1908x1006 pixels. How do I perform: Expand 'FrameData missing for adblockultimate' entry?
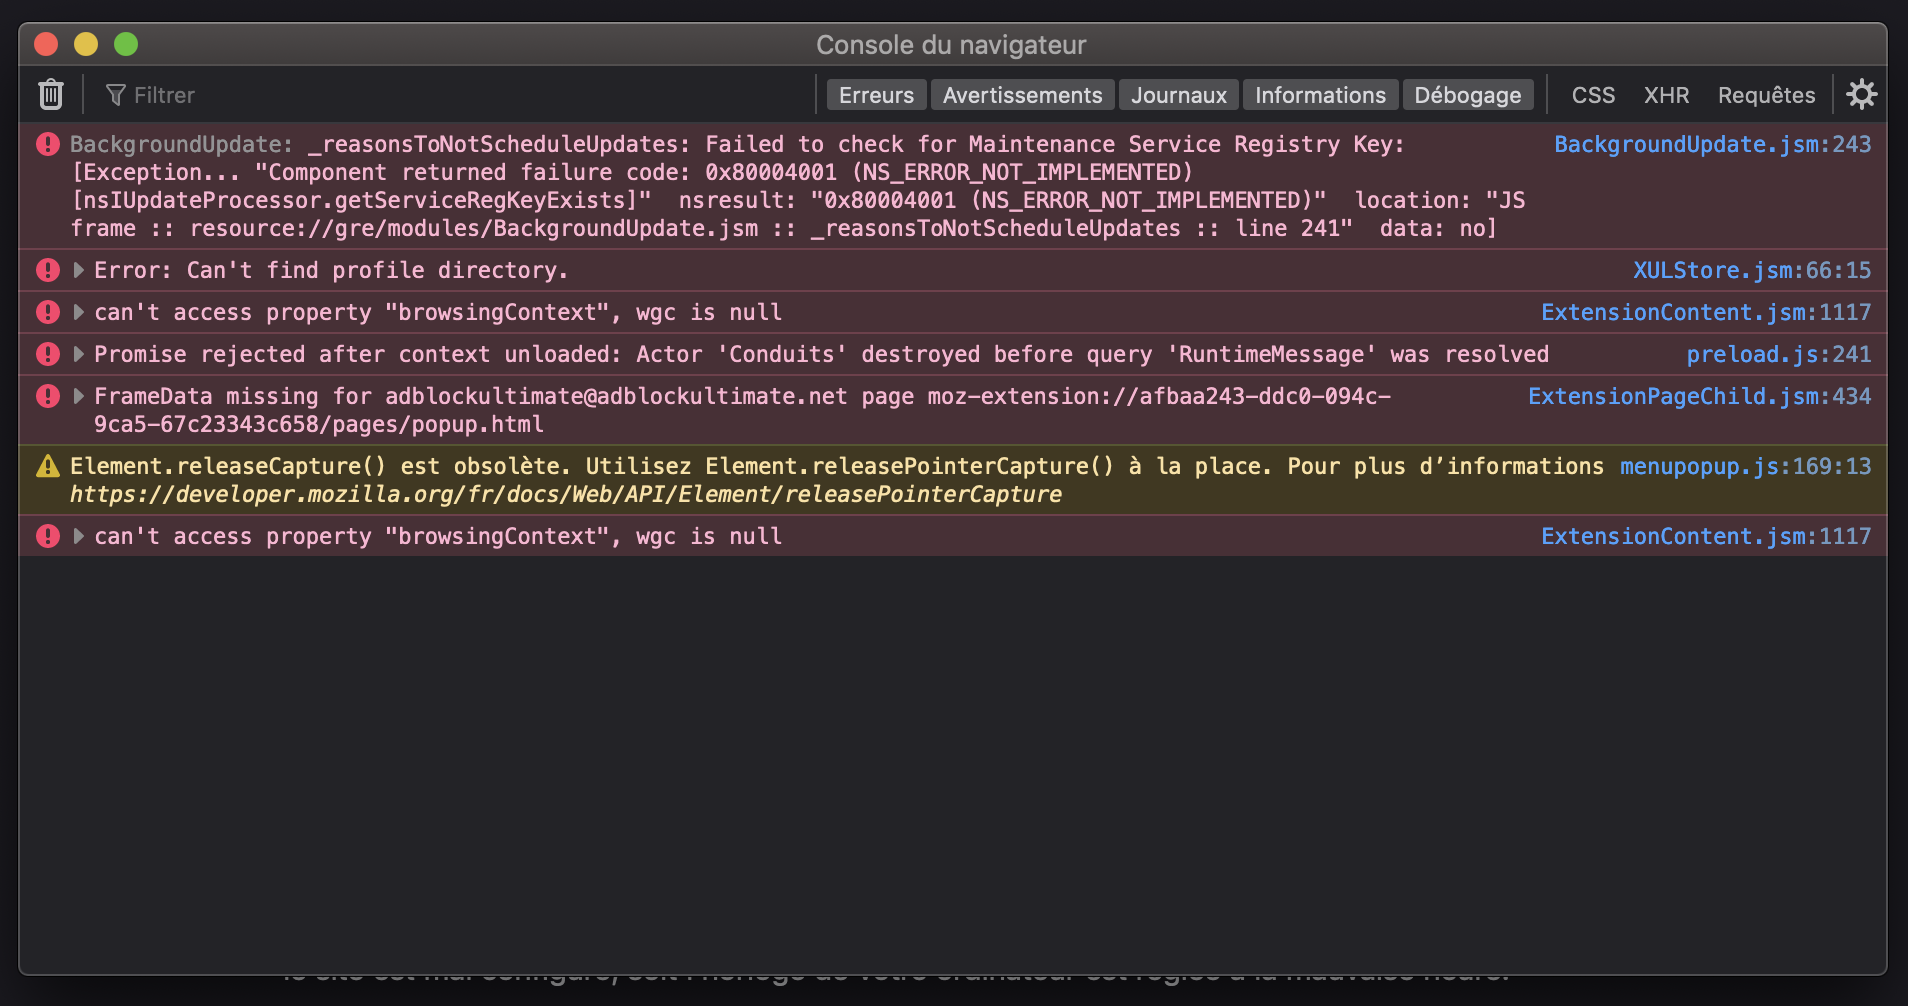(x=79, y=396)
